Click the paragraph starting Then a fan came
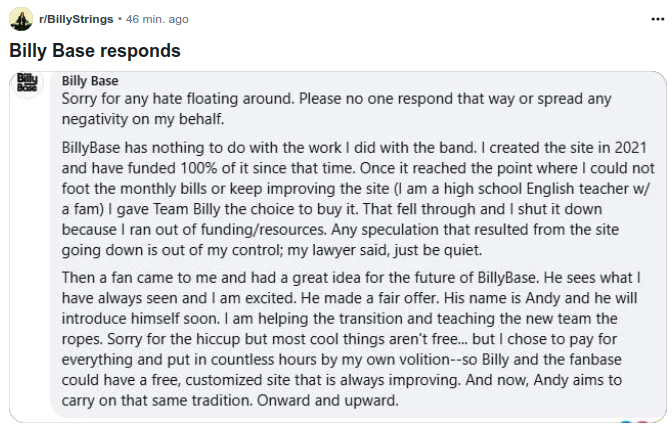Screen dimensions: 672x428 click(x=351, y=339)
